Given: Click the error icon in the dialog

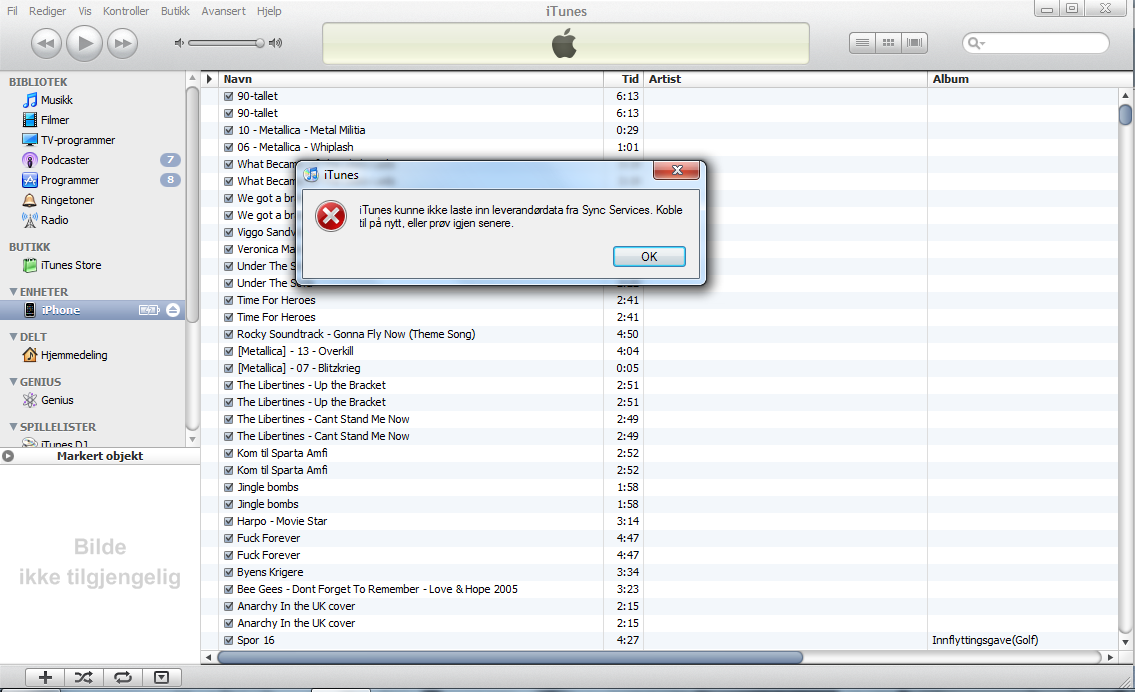Looking at the screenshot, I should [331, 216].
